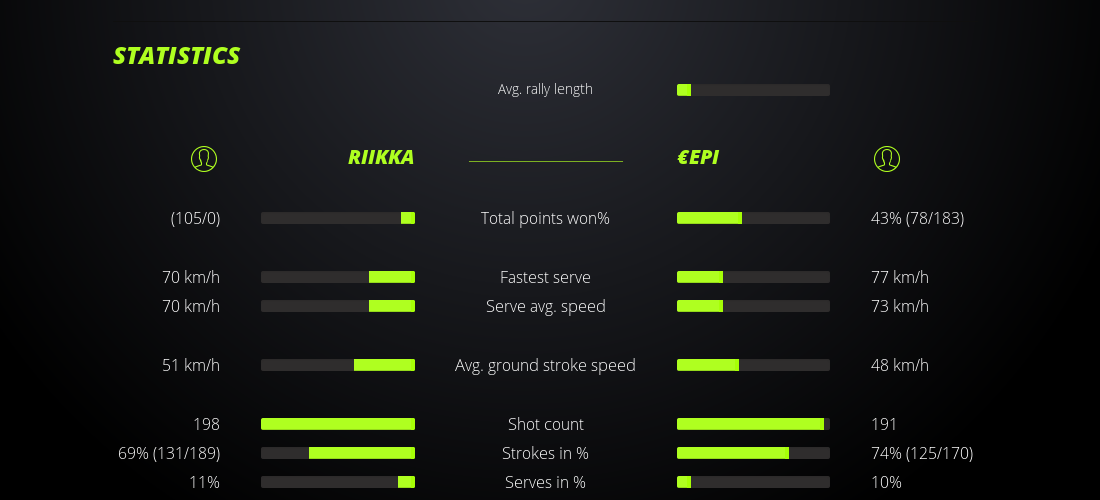This screenshot has height=500, width=1100.
Task: Click the Avg. rally length label
Action: (x=545, y=89)
